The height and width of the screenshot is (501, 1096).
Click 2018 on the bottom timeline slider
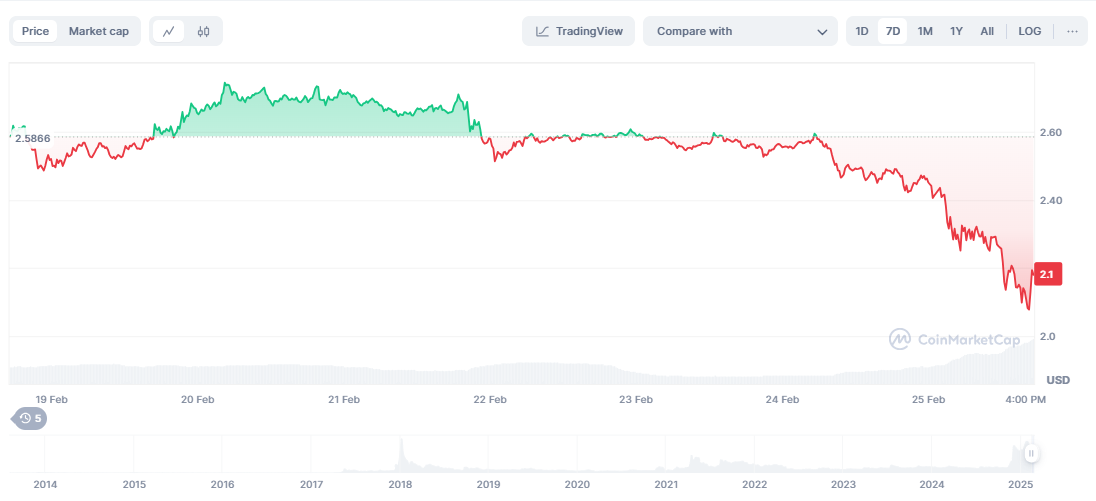pyautogui.click(x=400, y=484)
